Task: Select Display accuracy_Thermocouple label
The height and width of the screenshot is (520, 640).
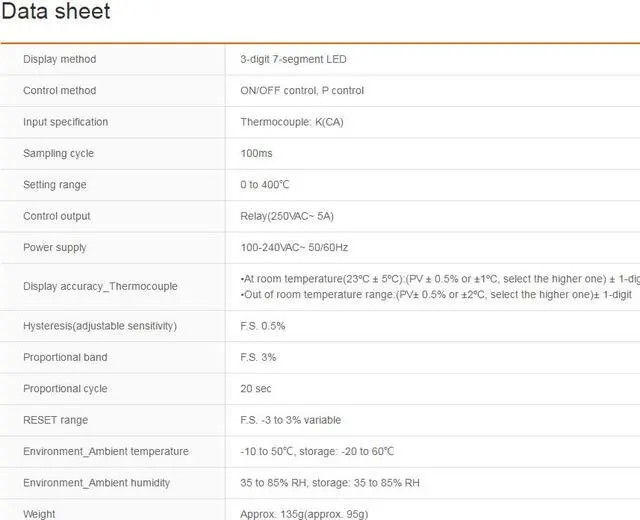Action: [100, 287]
